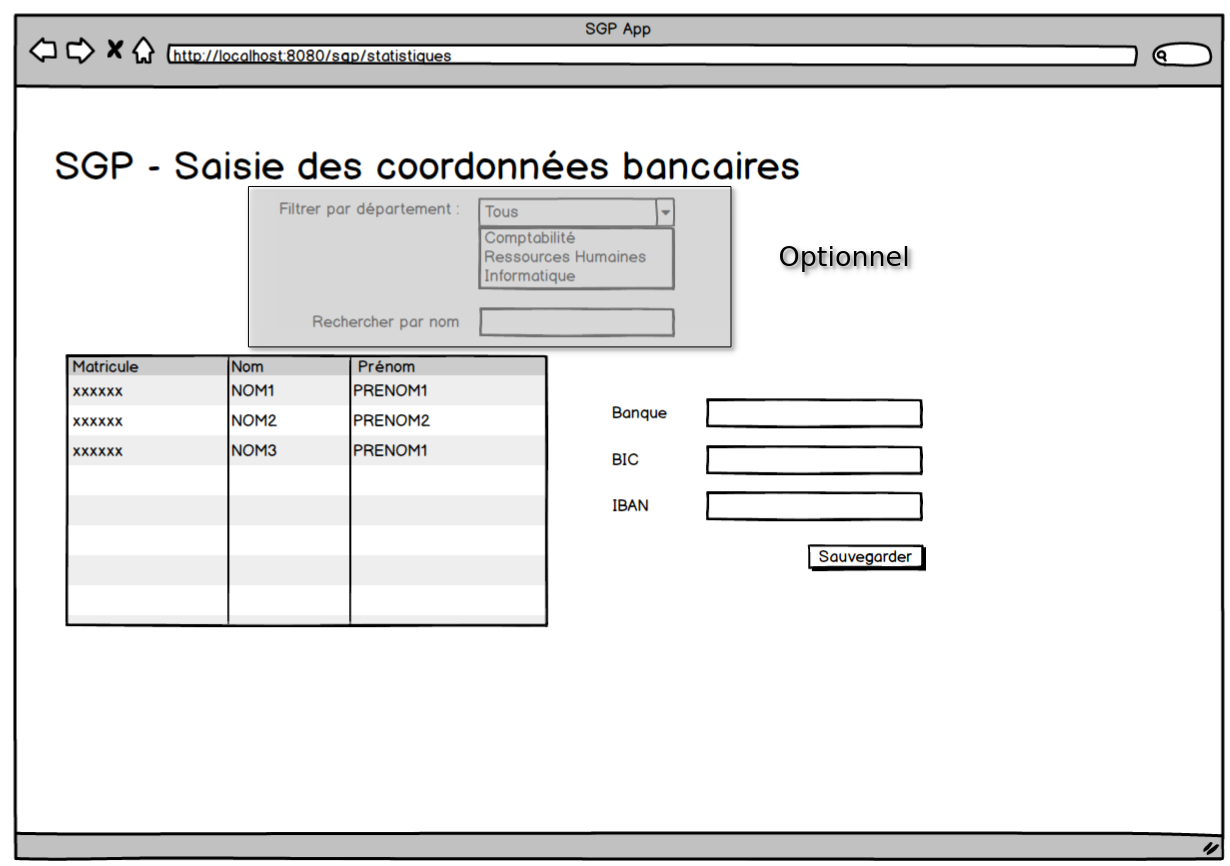Open the 'Tous' department combo box
The image size is (1230, 866).
pyautogui.click(x=567, y=212)
